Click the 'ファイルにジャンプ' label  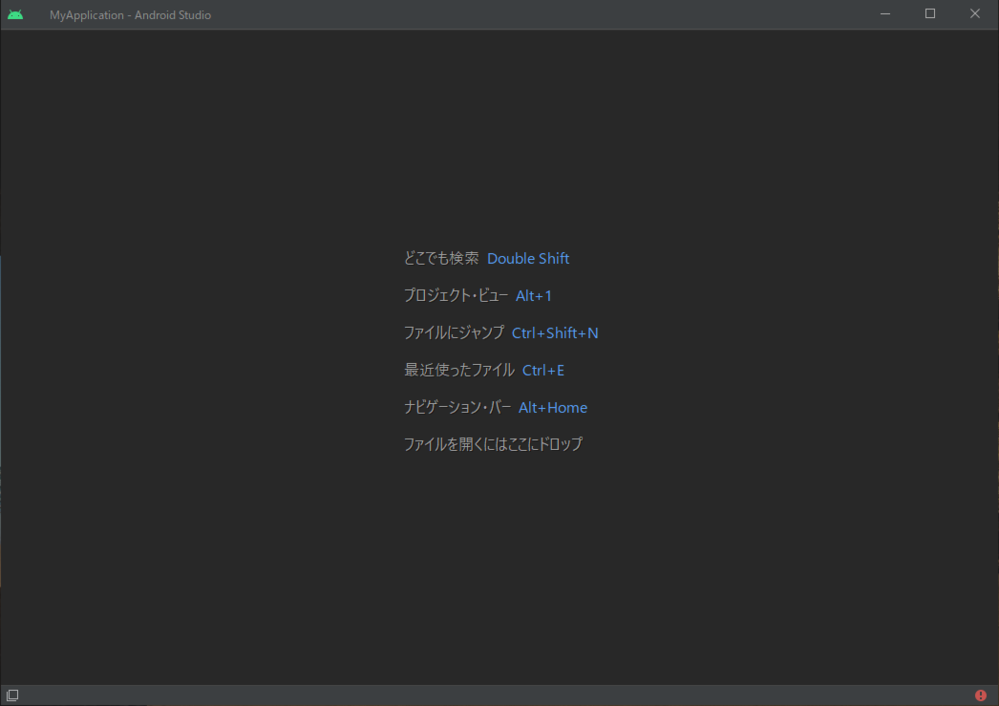tap(454, 333)
